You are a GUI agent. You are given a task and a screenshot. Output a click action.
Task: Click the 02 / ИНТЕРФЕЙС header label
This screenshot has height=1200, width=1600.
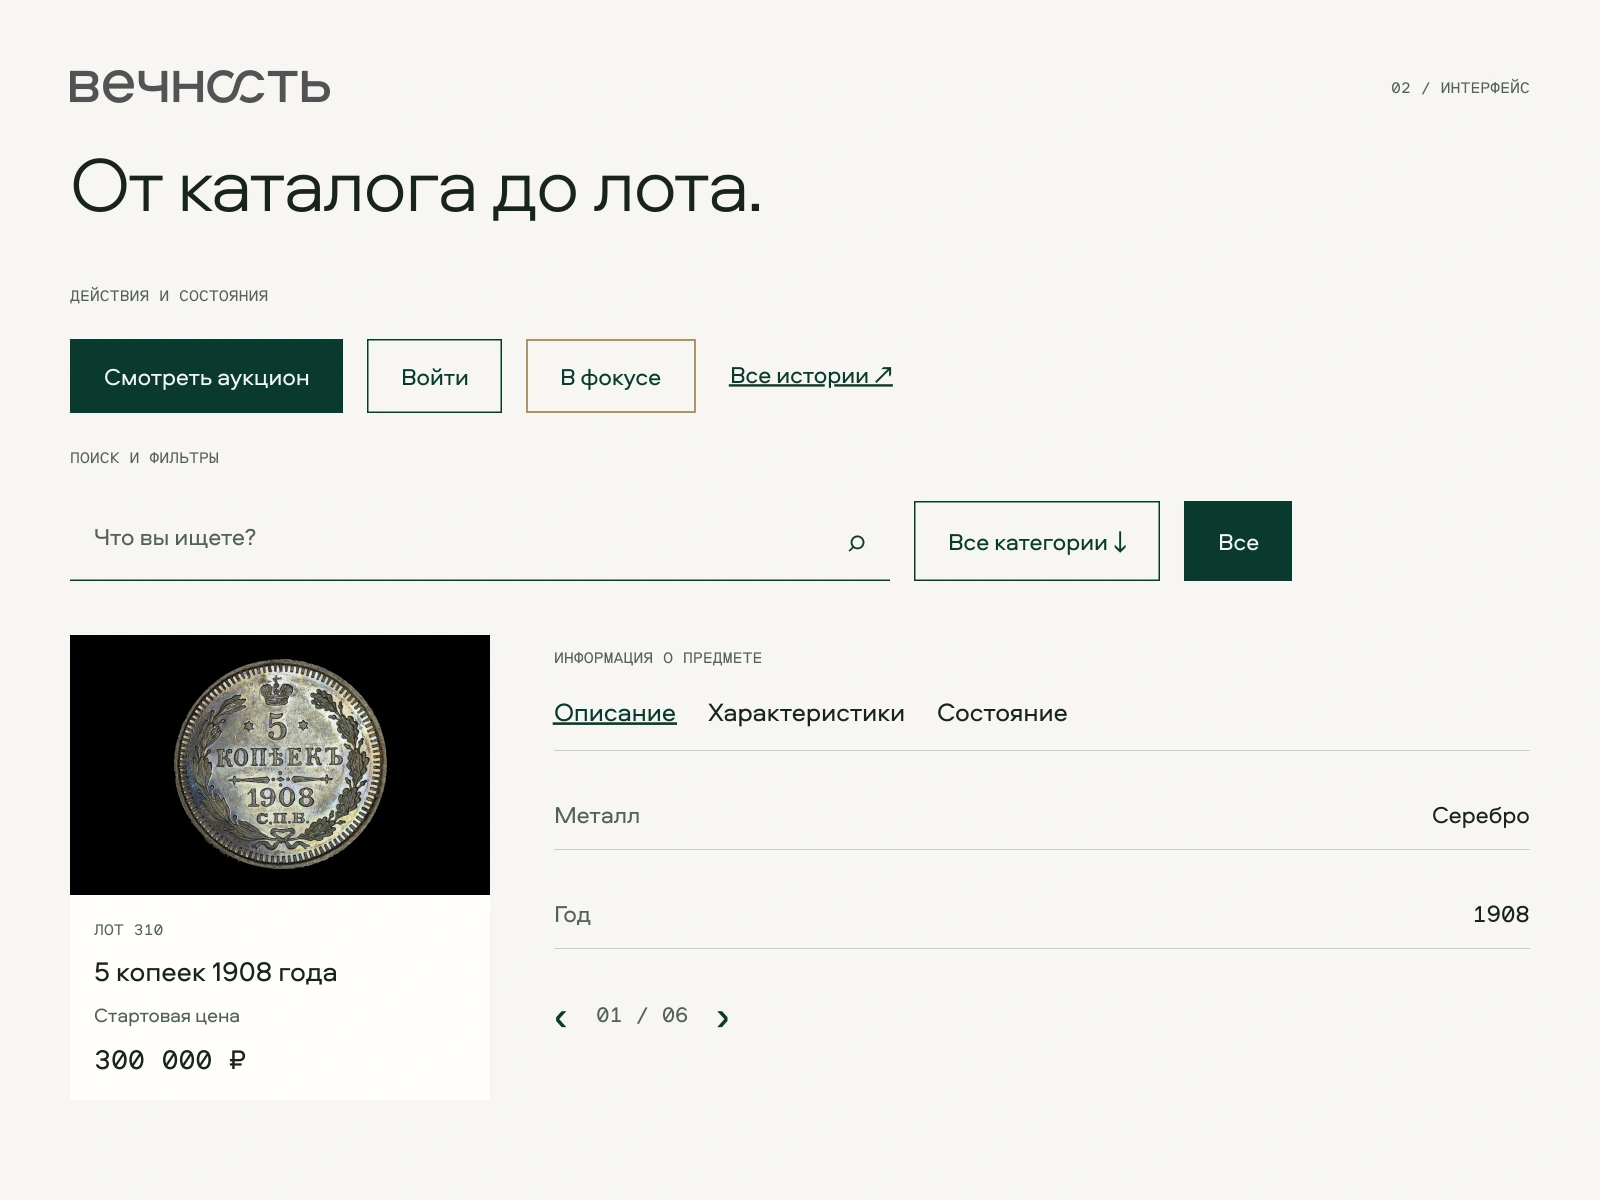click(x=1460, y=88)
